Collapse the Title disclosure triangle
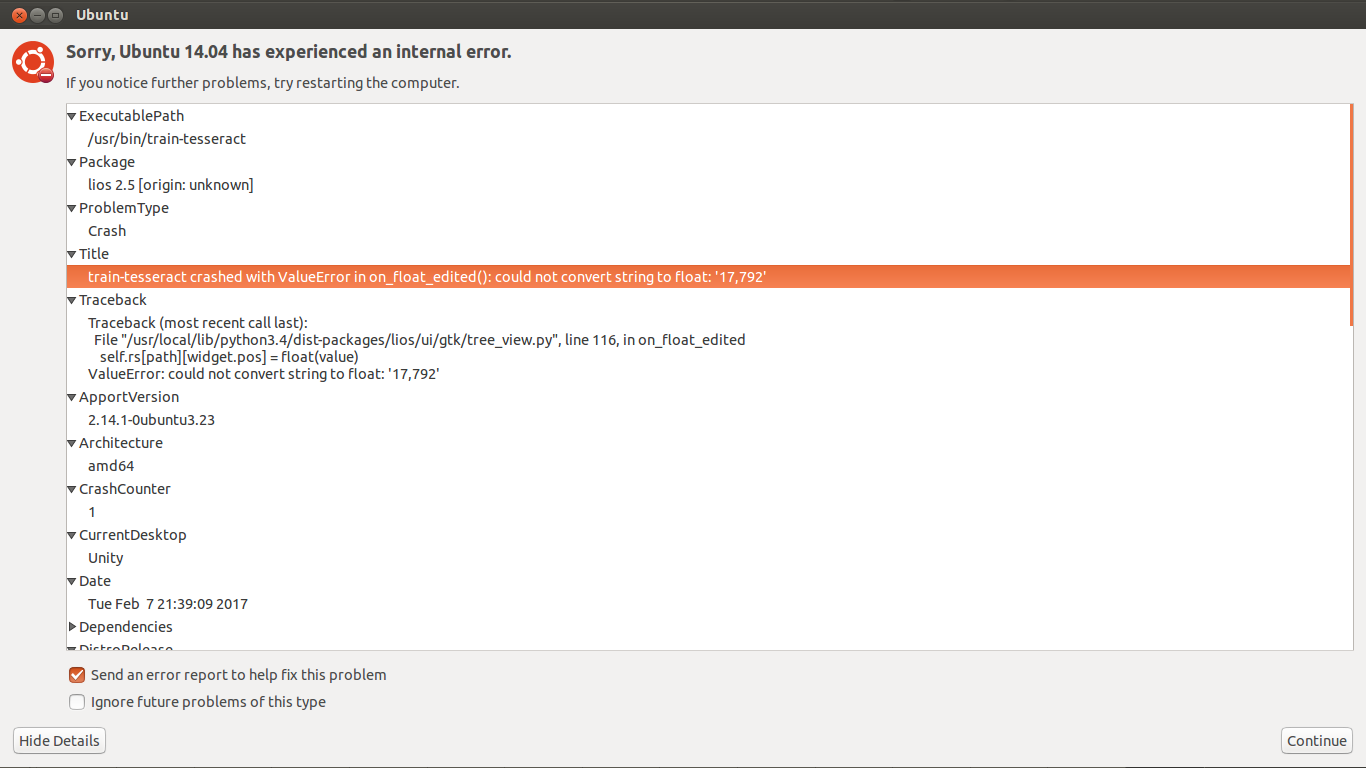 point(72,254)
